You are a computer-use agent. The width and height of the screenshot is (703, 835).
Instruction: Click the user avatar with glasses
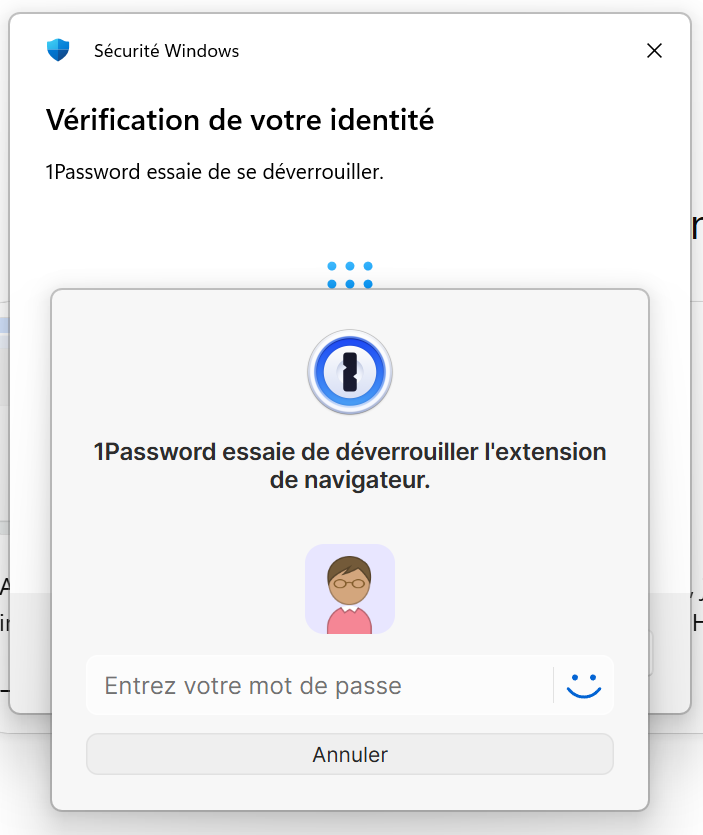[x=350, y=588]
